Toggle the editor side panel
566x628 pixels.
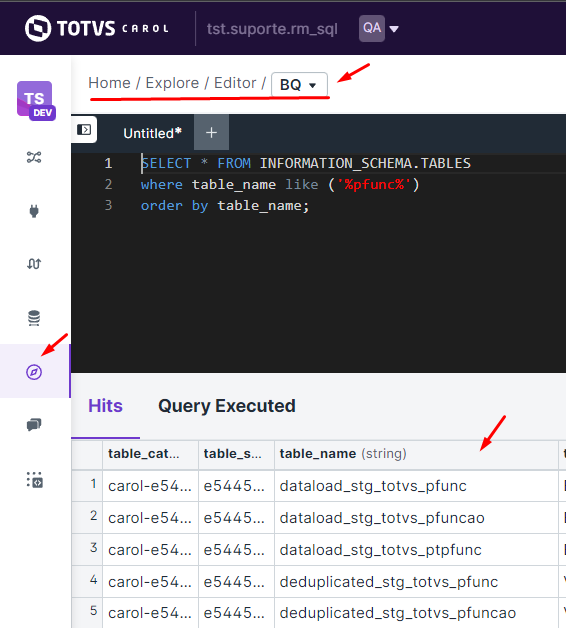(84, 130)
